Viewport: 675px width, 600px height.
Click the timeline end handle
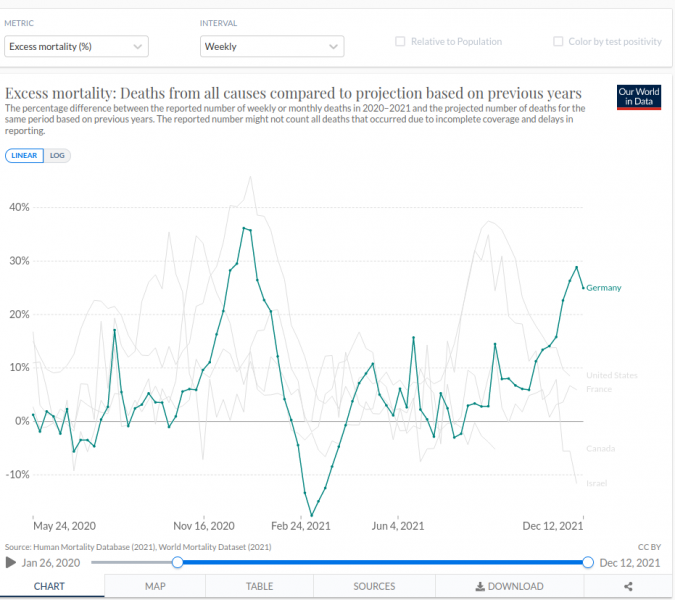point(588,562)
